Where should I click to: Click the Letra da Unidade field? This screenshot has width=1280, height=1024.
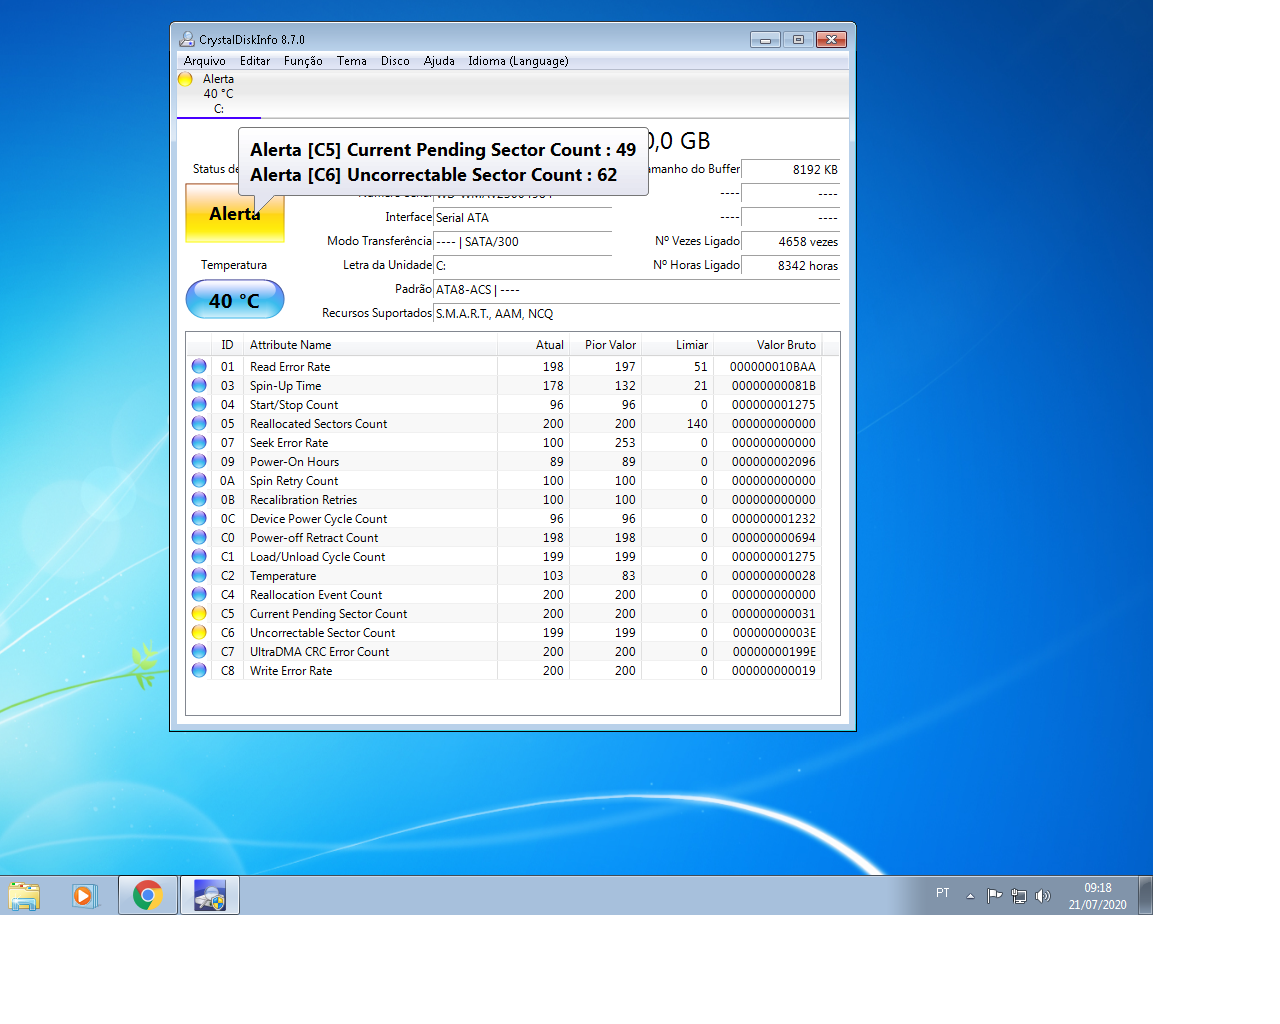pyautogui.click(x=523, y=266)
